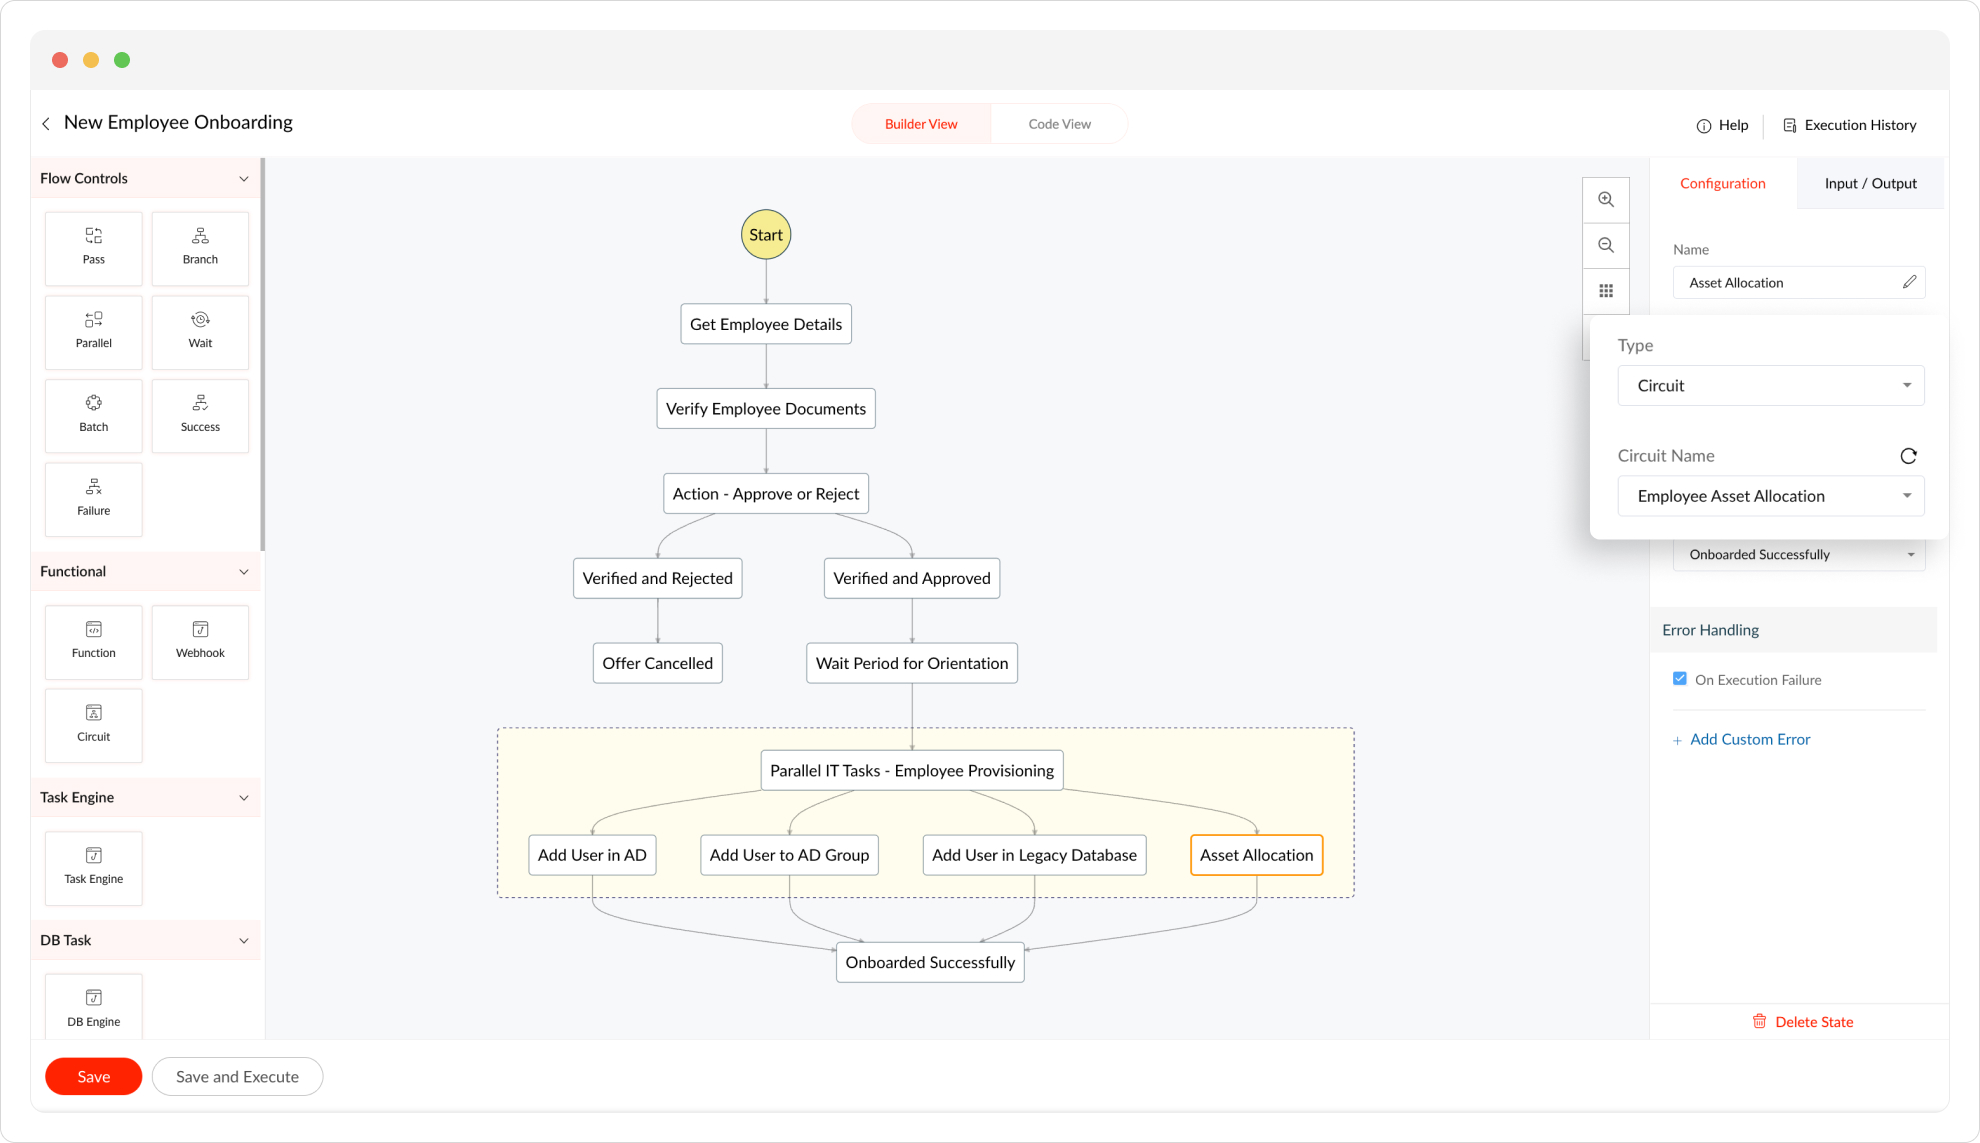
Task: Click Save and Execute button
Action: [237, 1076]
